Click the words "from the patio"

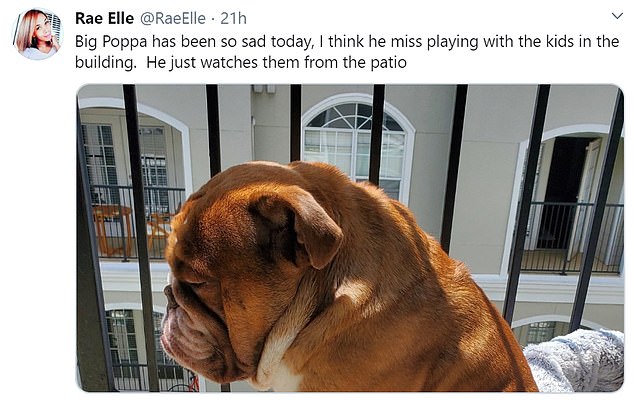(x=355, y=63)
